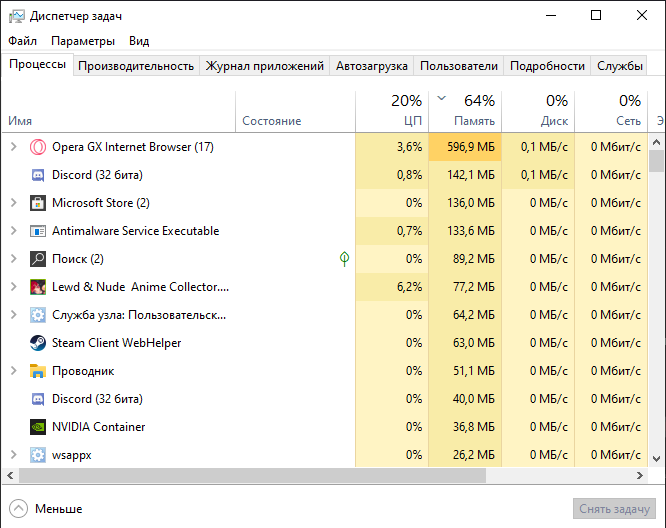Select the 26,2 МБ memory cell
The width and height of the screenshot is (666, 528).
[x=465, y=455]
